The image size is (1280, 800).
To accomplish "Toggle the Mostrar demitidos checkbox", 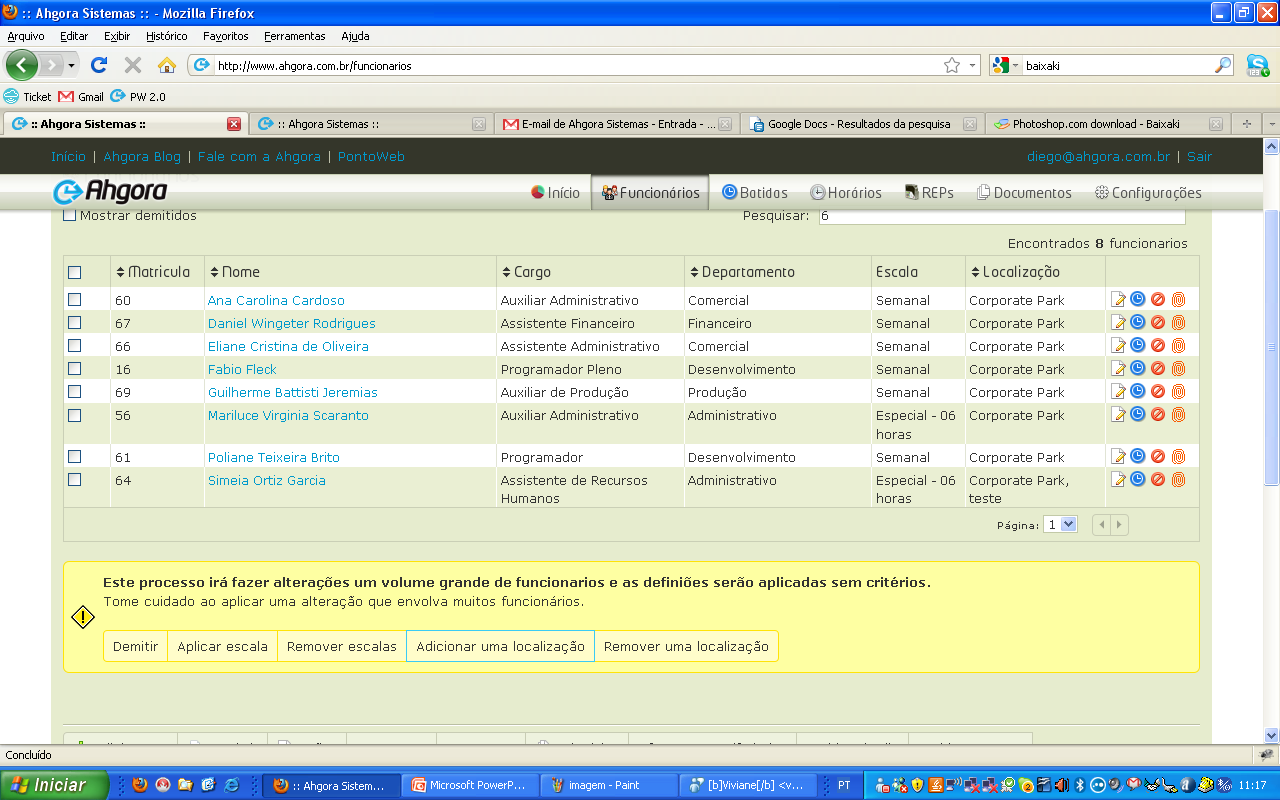I will tap(70, 215).
